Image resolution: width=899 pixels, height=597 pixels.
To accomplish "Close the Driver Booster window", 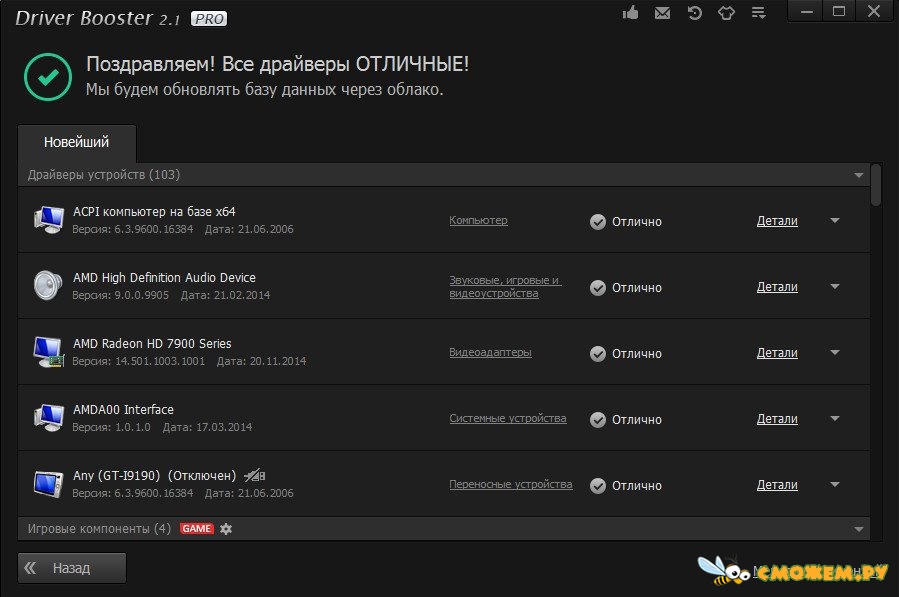I will pyautogui.click(x=874, y=11).
